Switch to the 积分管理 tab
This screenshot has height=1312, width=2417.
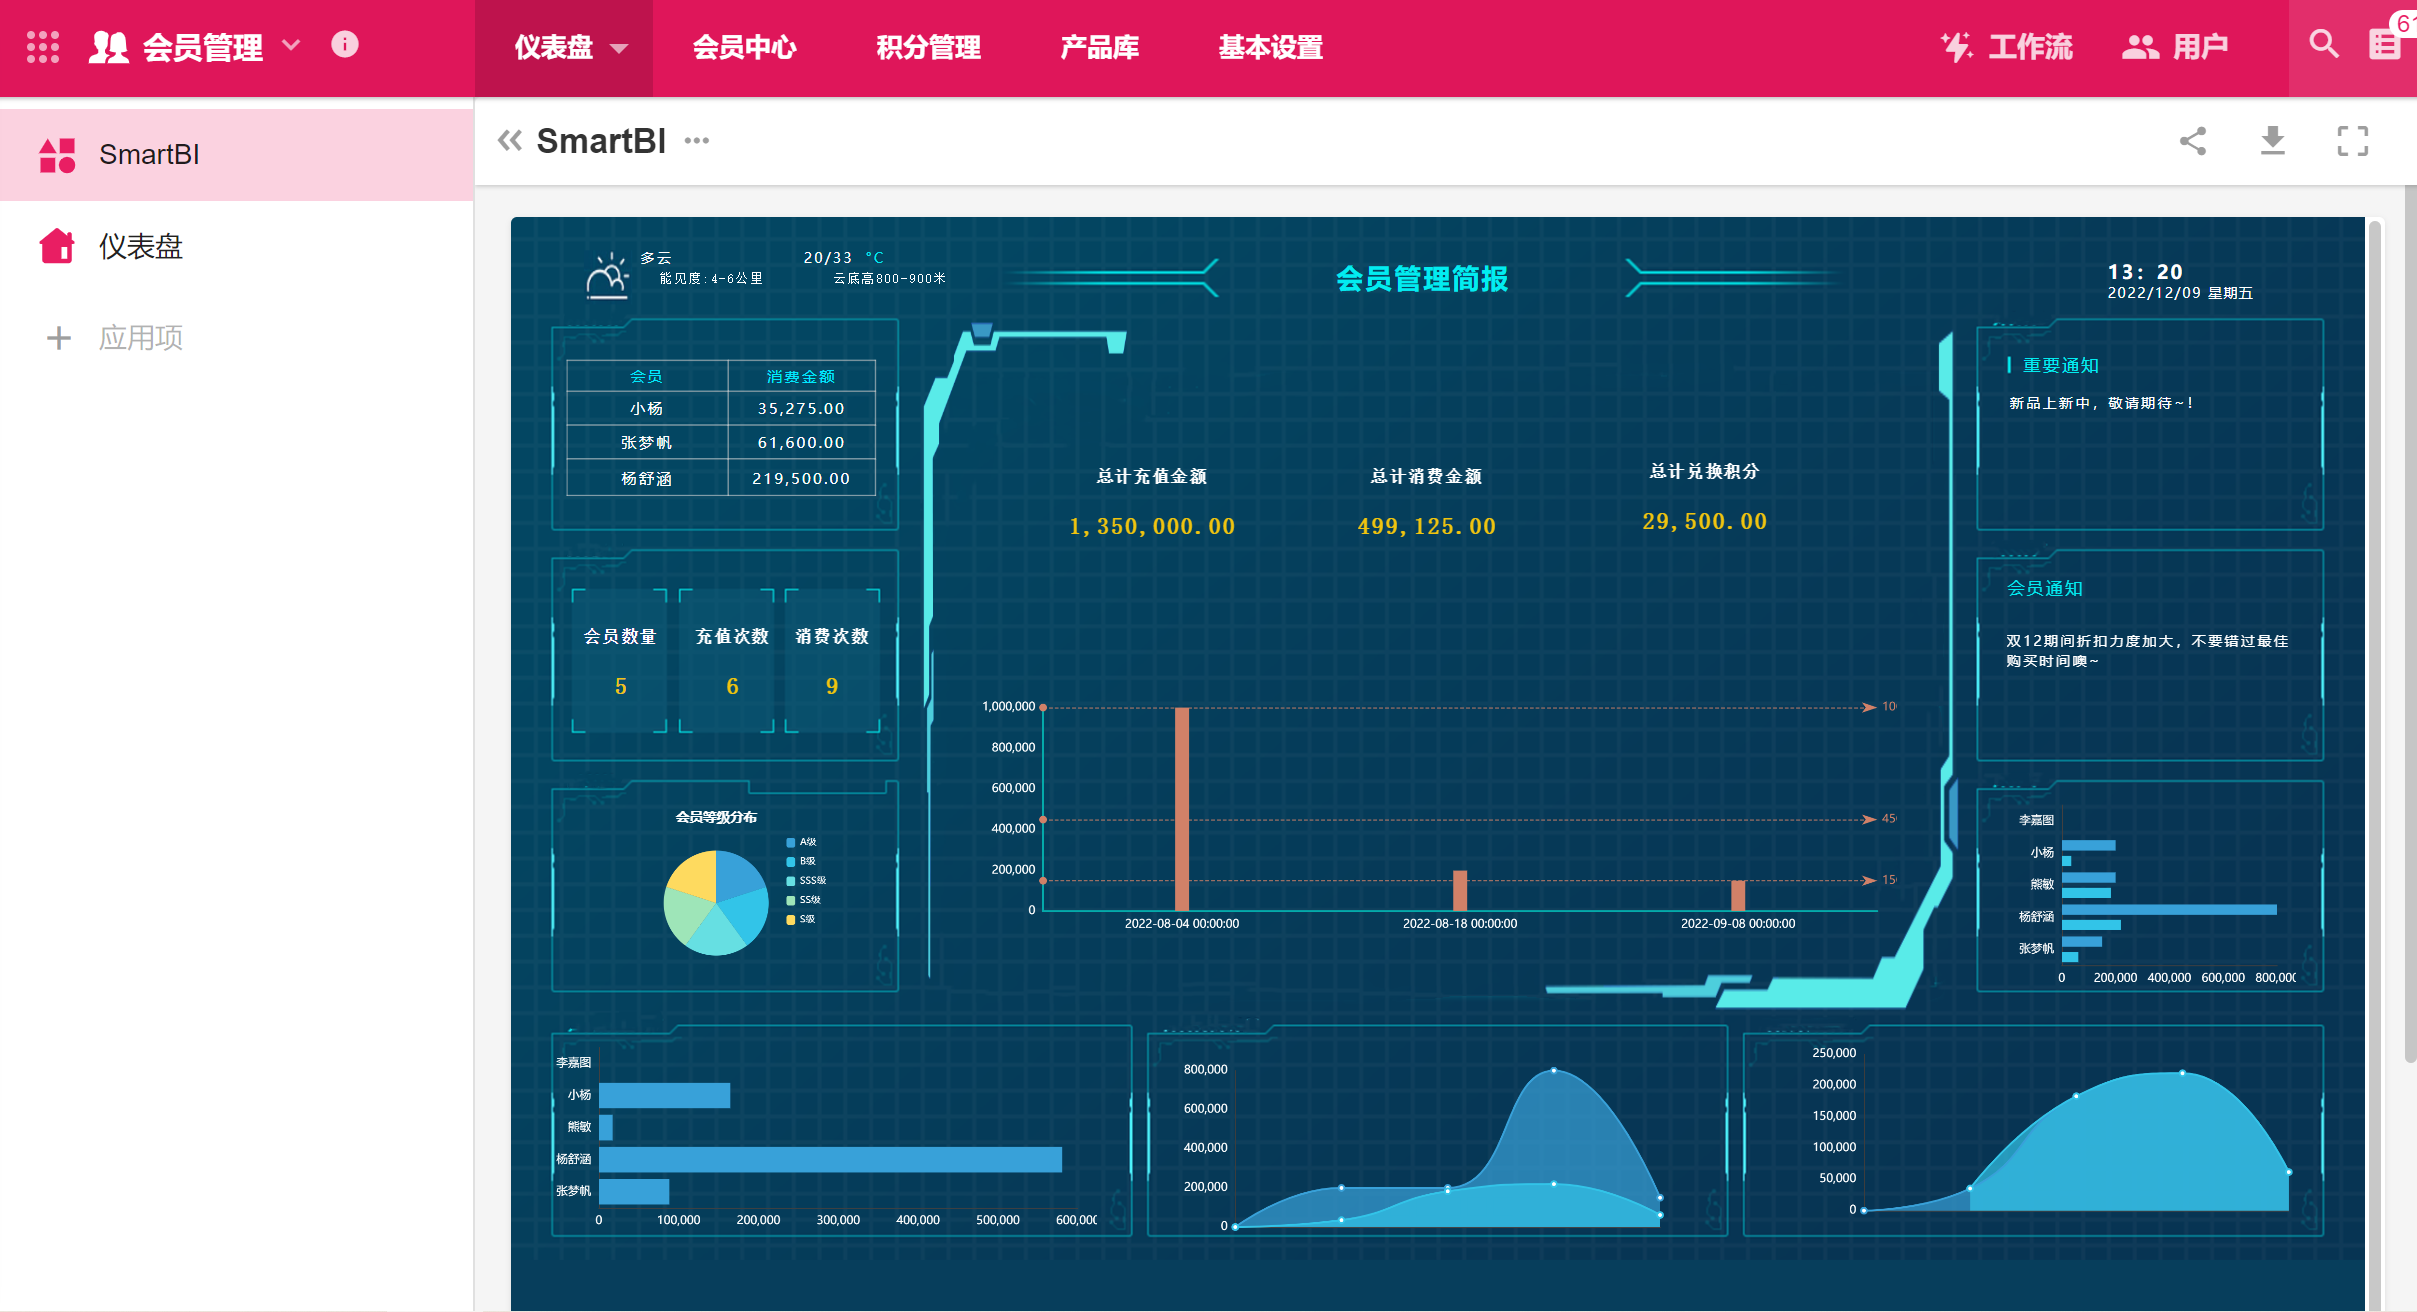pos(929,47)
